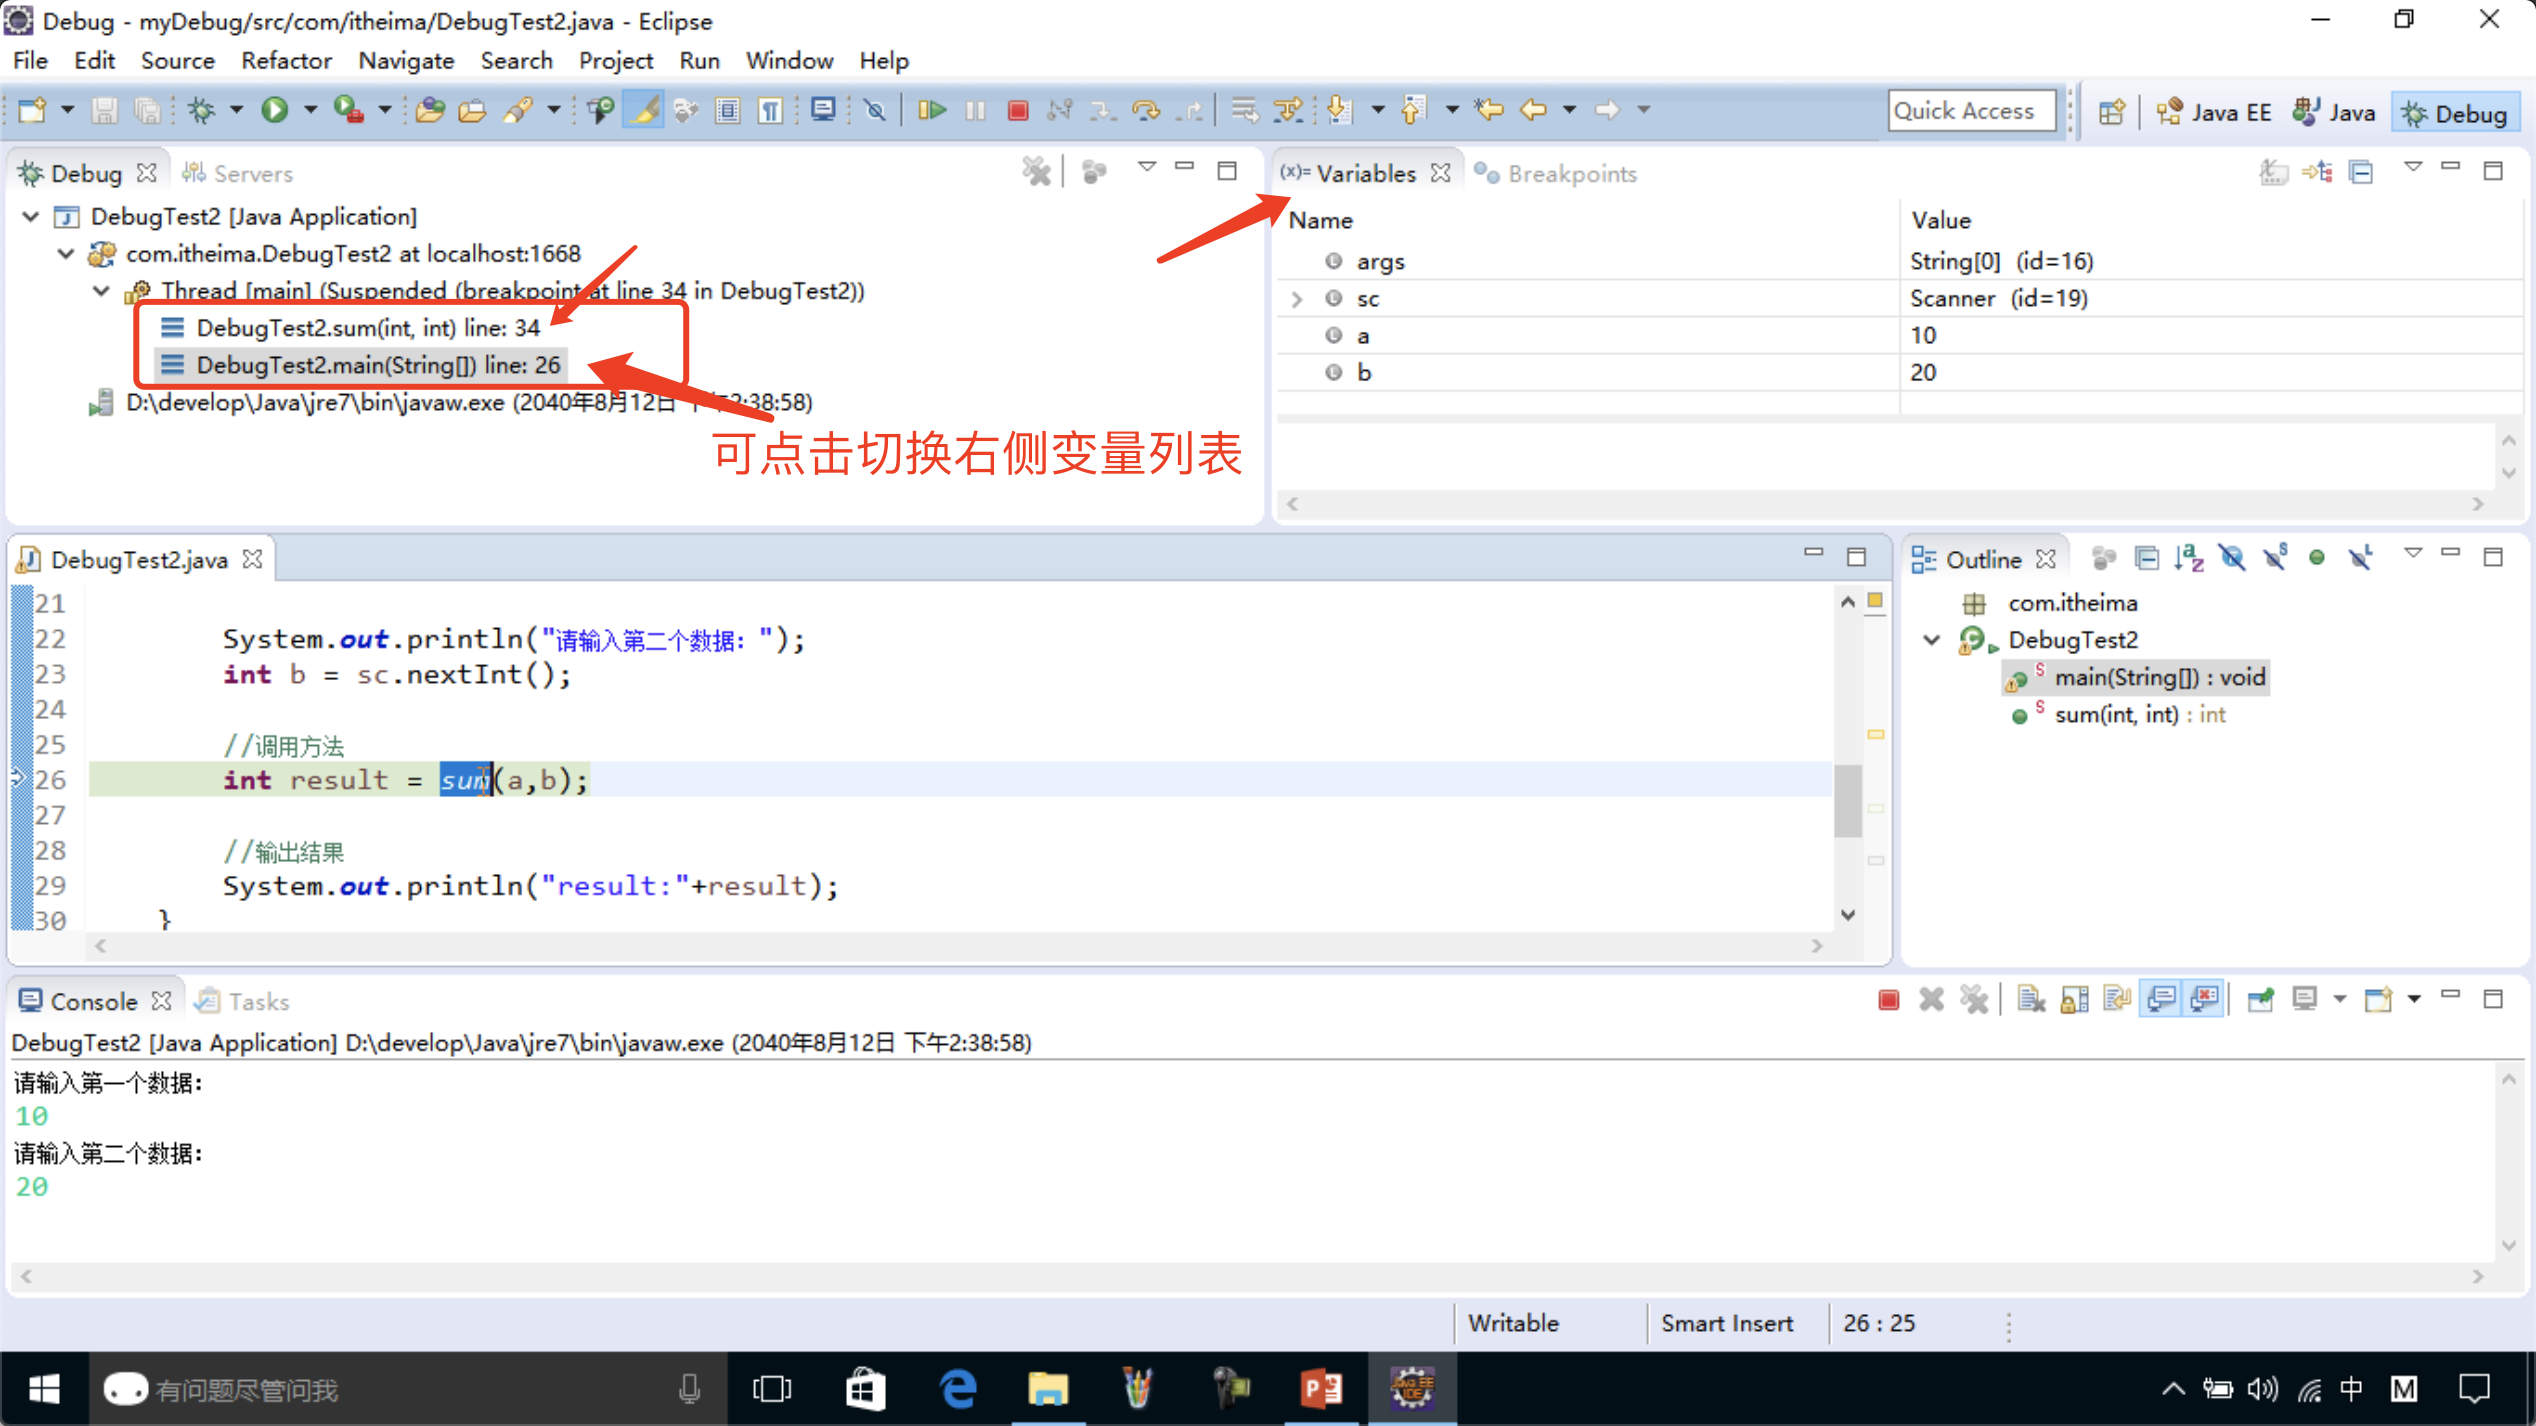Click the editor vertical scrollbar down arrow
This screenshot has width=2536, height=1426.
click(1848, 915)
